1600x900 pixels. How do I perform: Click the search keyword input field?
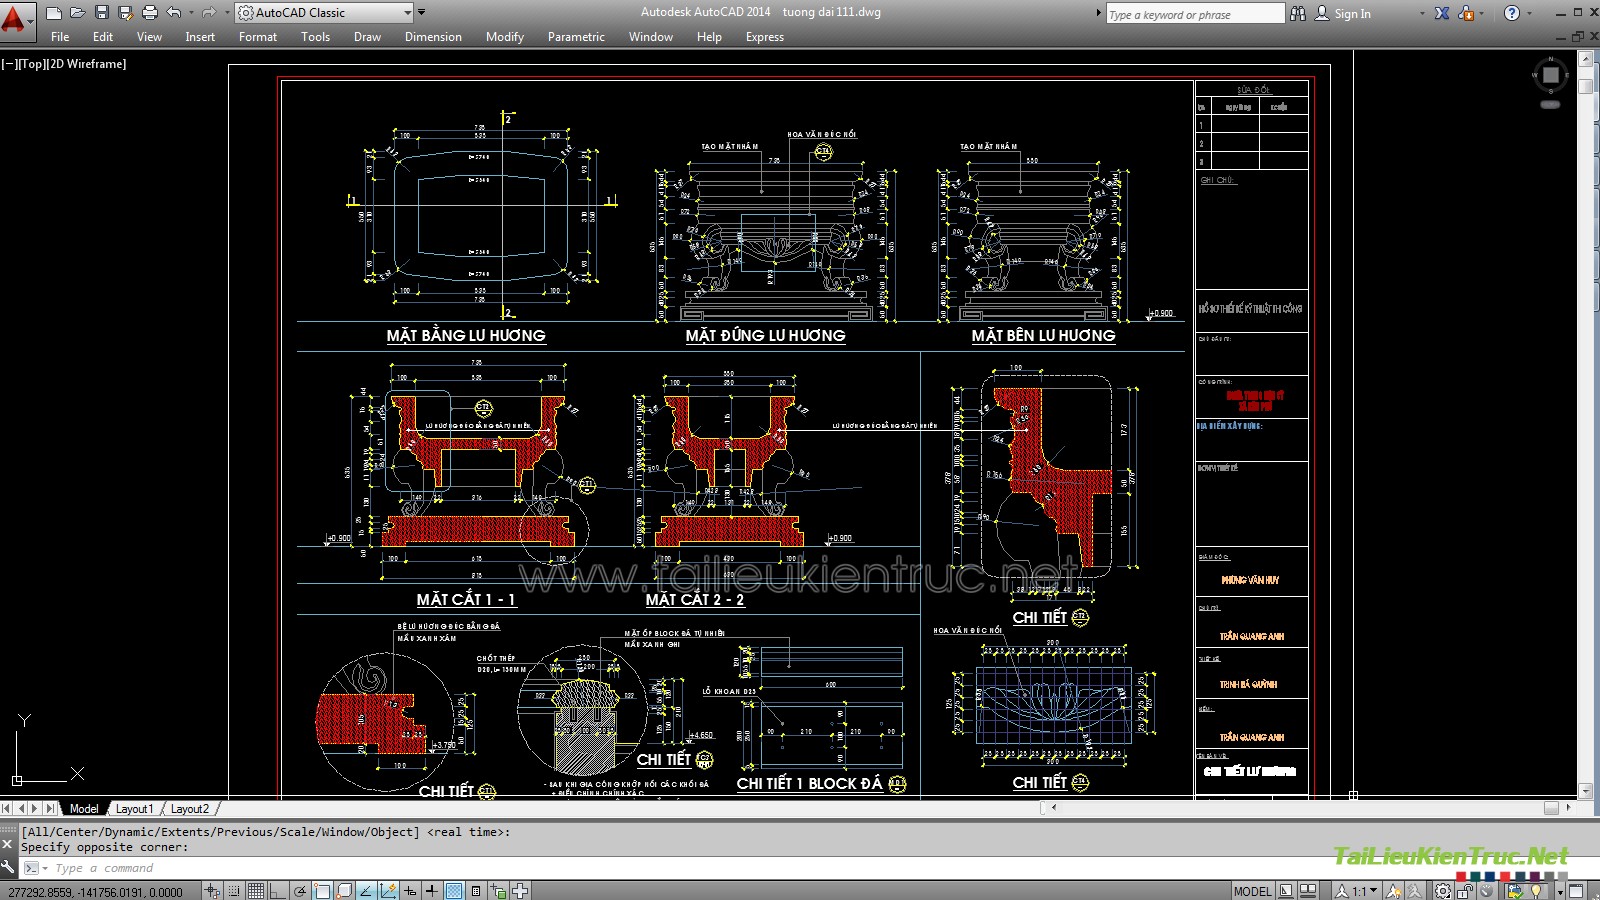tap(1195, 14)
